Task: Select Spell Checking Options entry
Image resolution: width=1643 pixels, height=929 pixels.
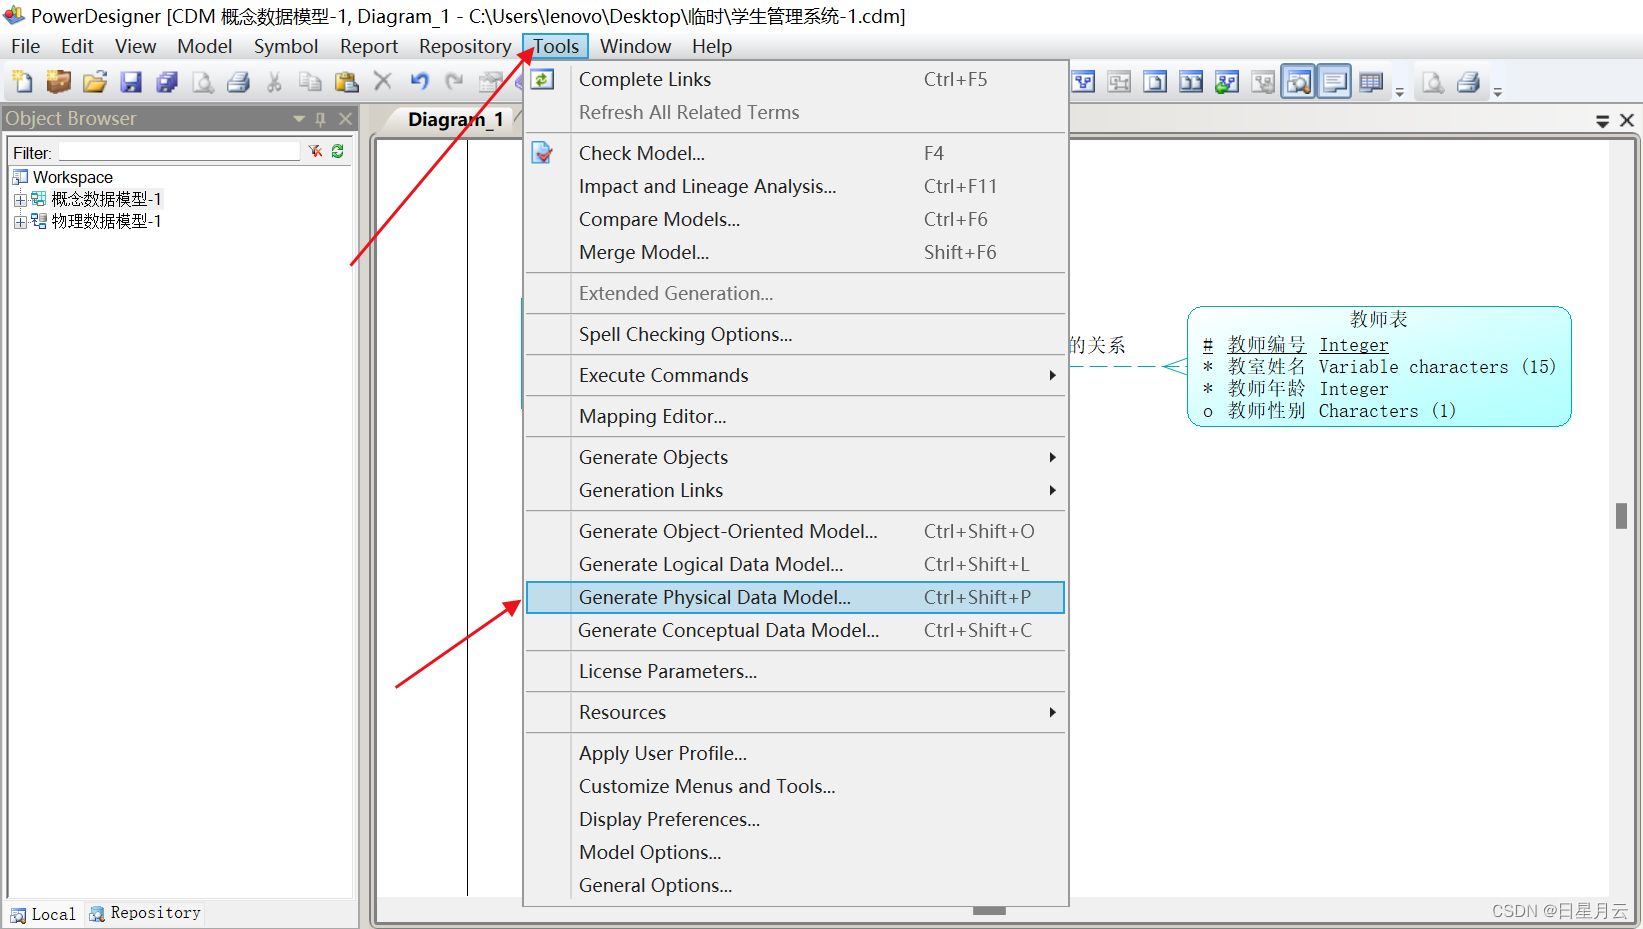Action: [795, 334]
